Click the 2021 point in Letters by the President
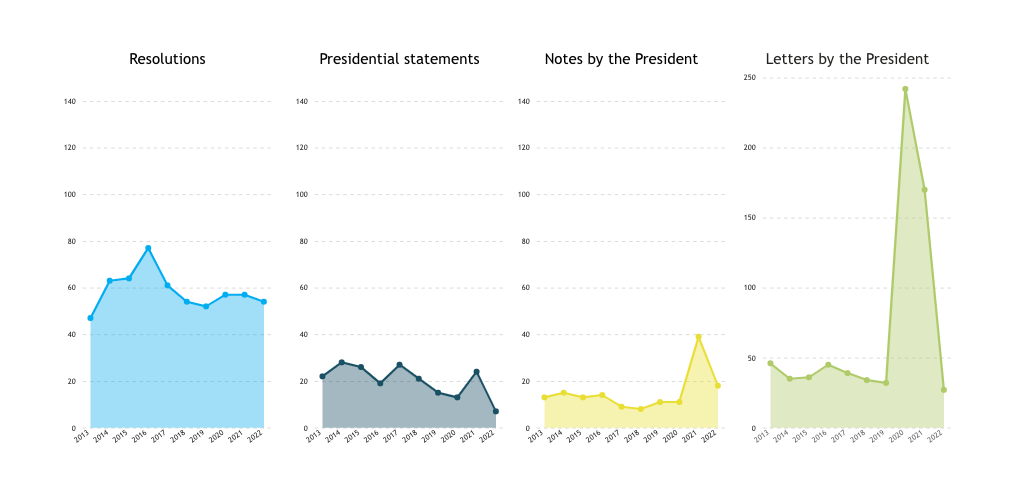The image size is (1015, 490). coord(925,190)
